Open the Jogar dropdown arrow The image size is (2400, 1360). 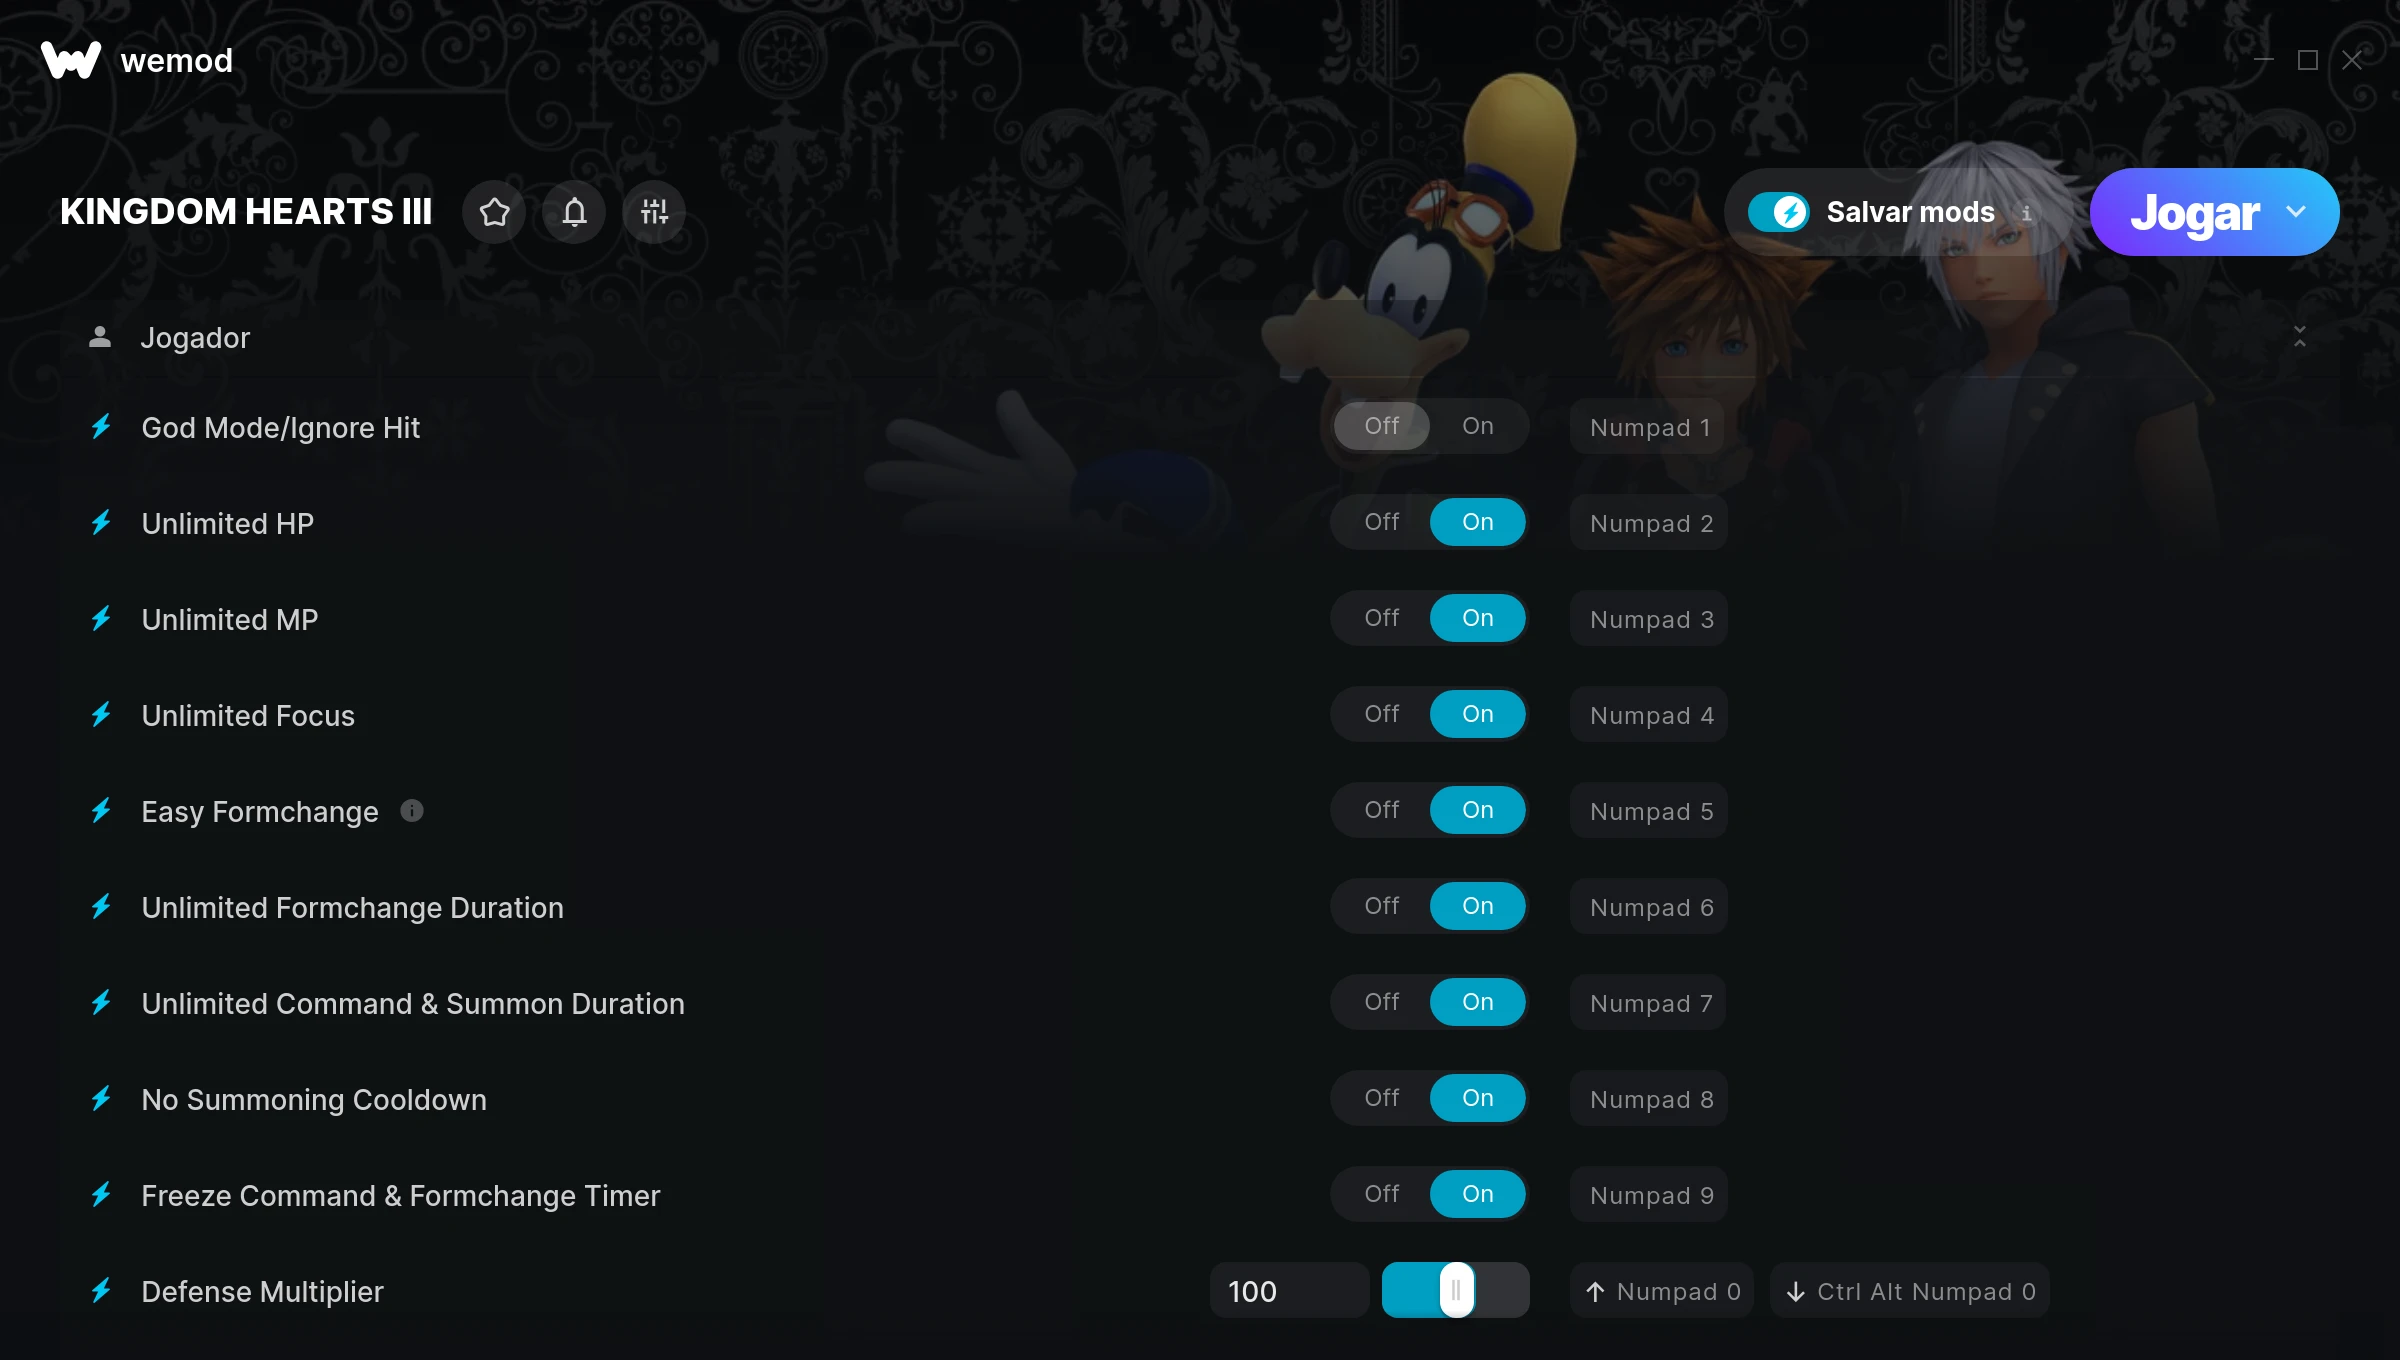pos(2296,212)
